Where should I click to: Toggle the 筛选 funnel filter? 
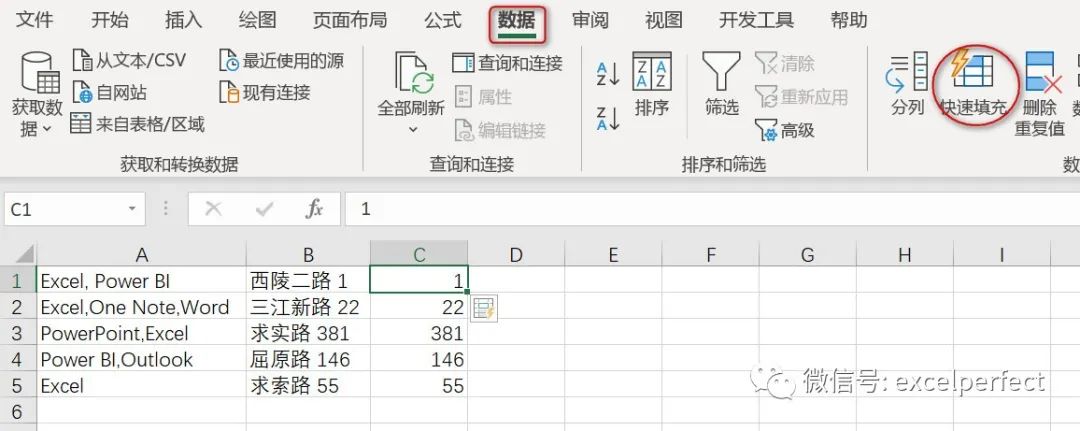721,84
